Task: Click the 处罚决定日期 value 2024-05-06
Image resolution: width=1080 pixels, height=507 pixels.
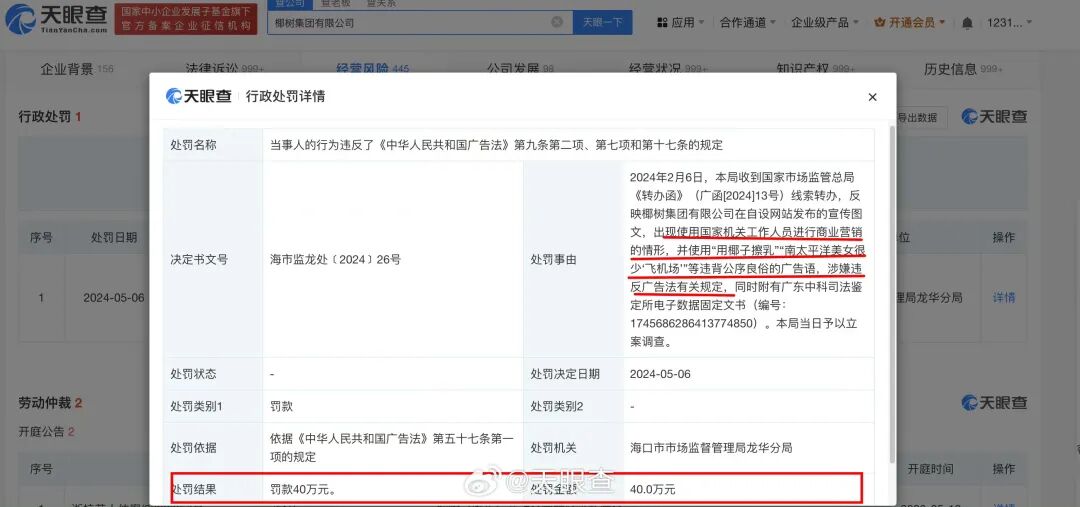Action: click(660, 374)
